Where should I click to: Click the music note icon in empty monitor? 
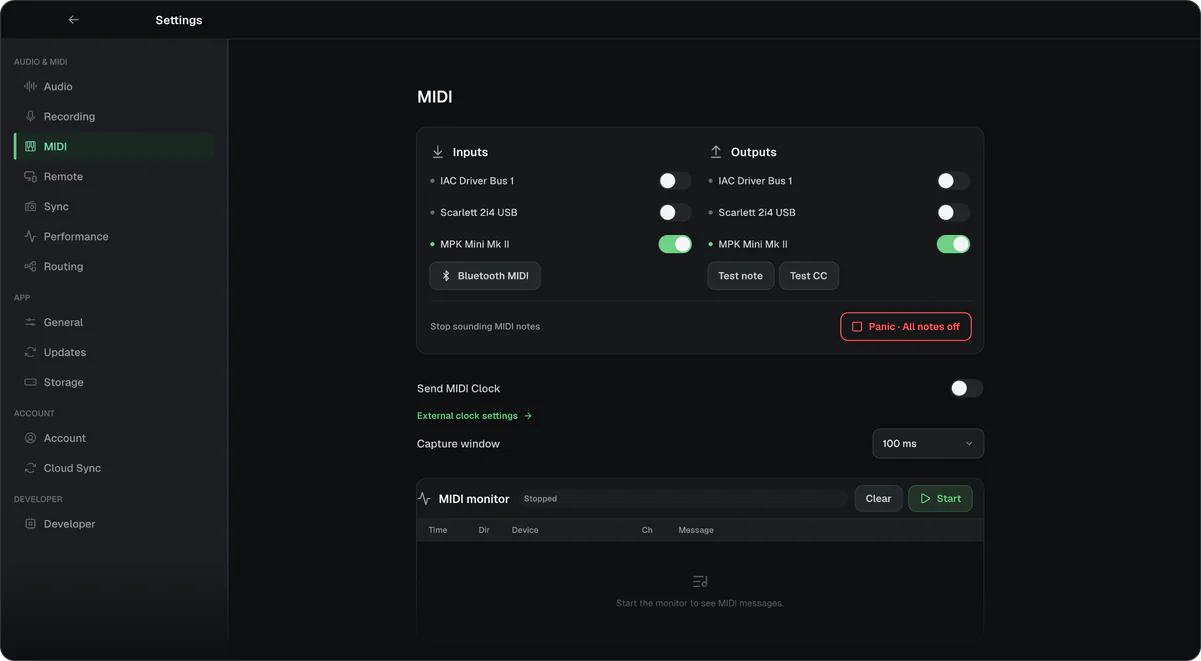click(x=700, y=582)
